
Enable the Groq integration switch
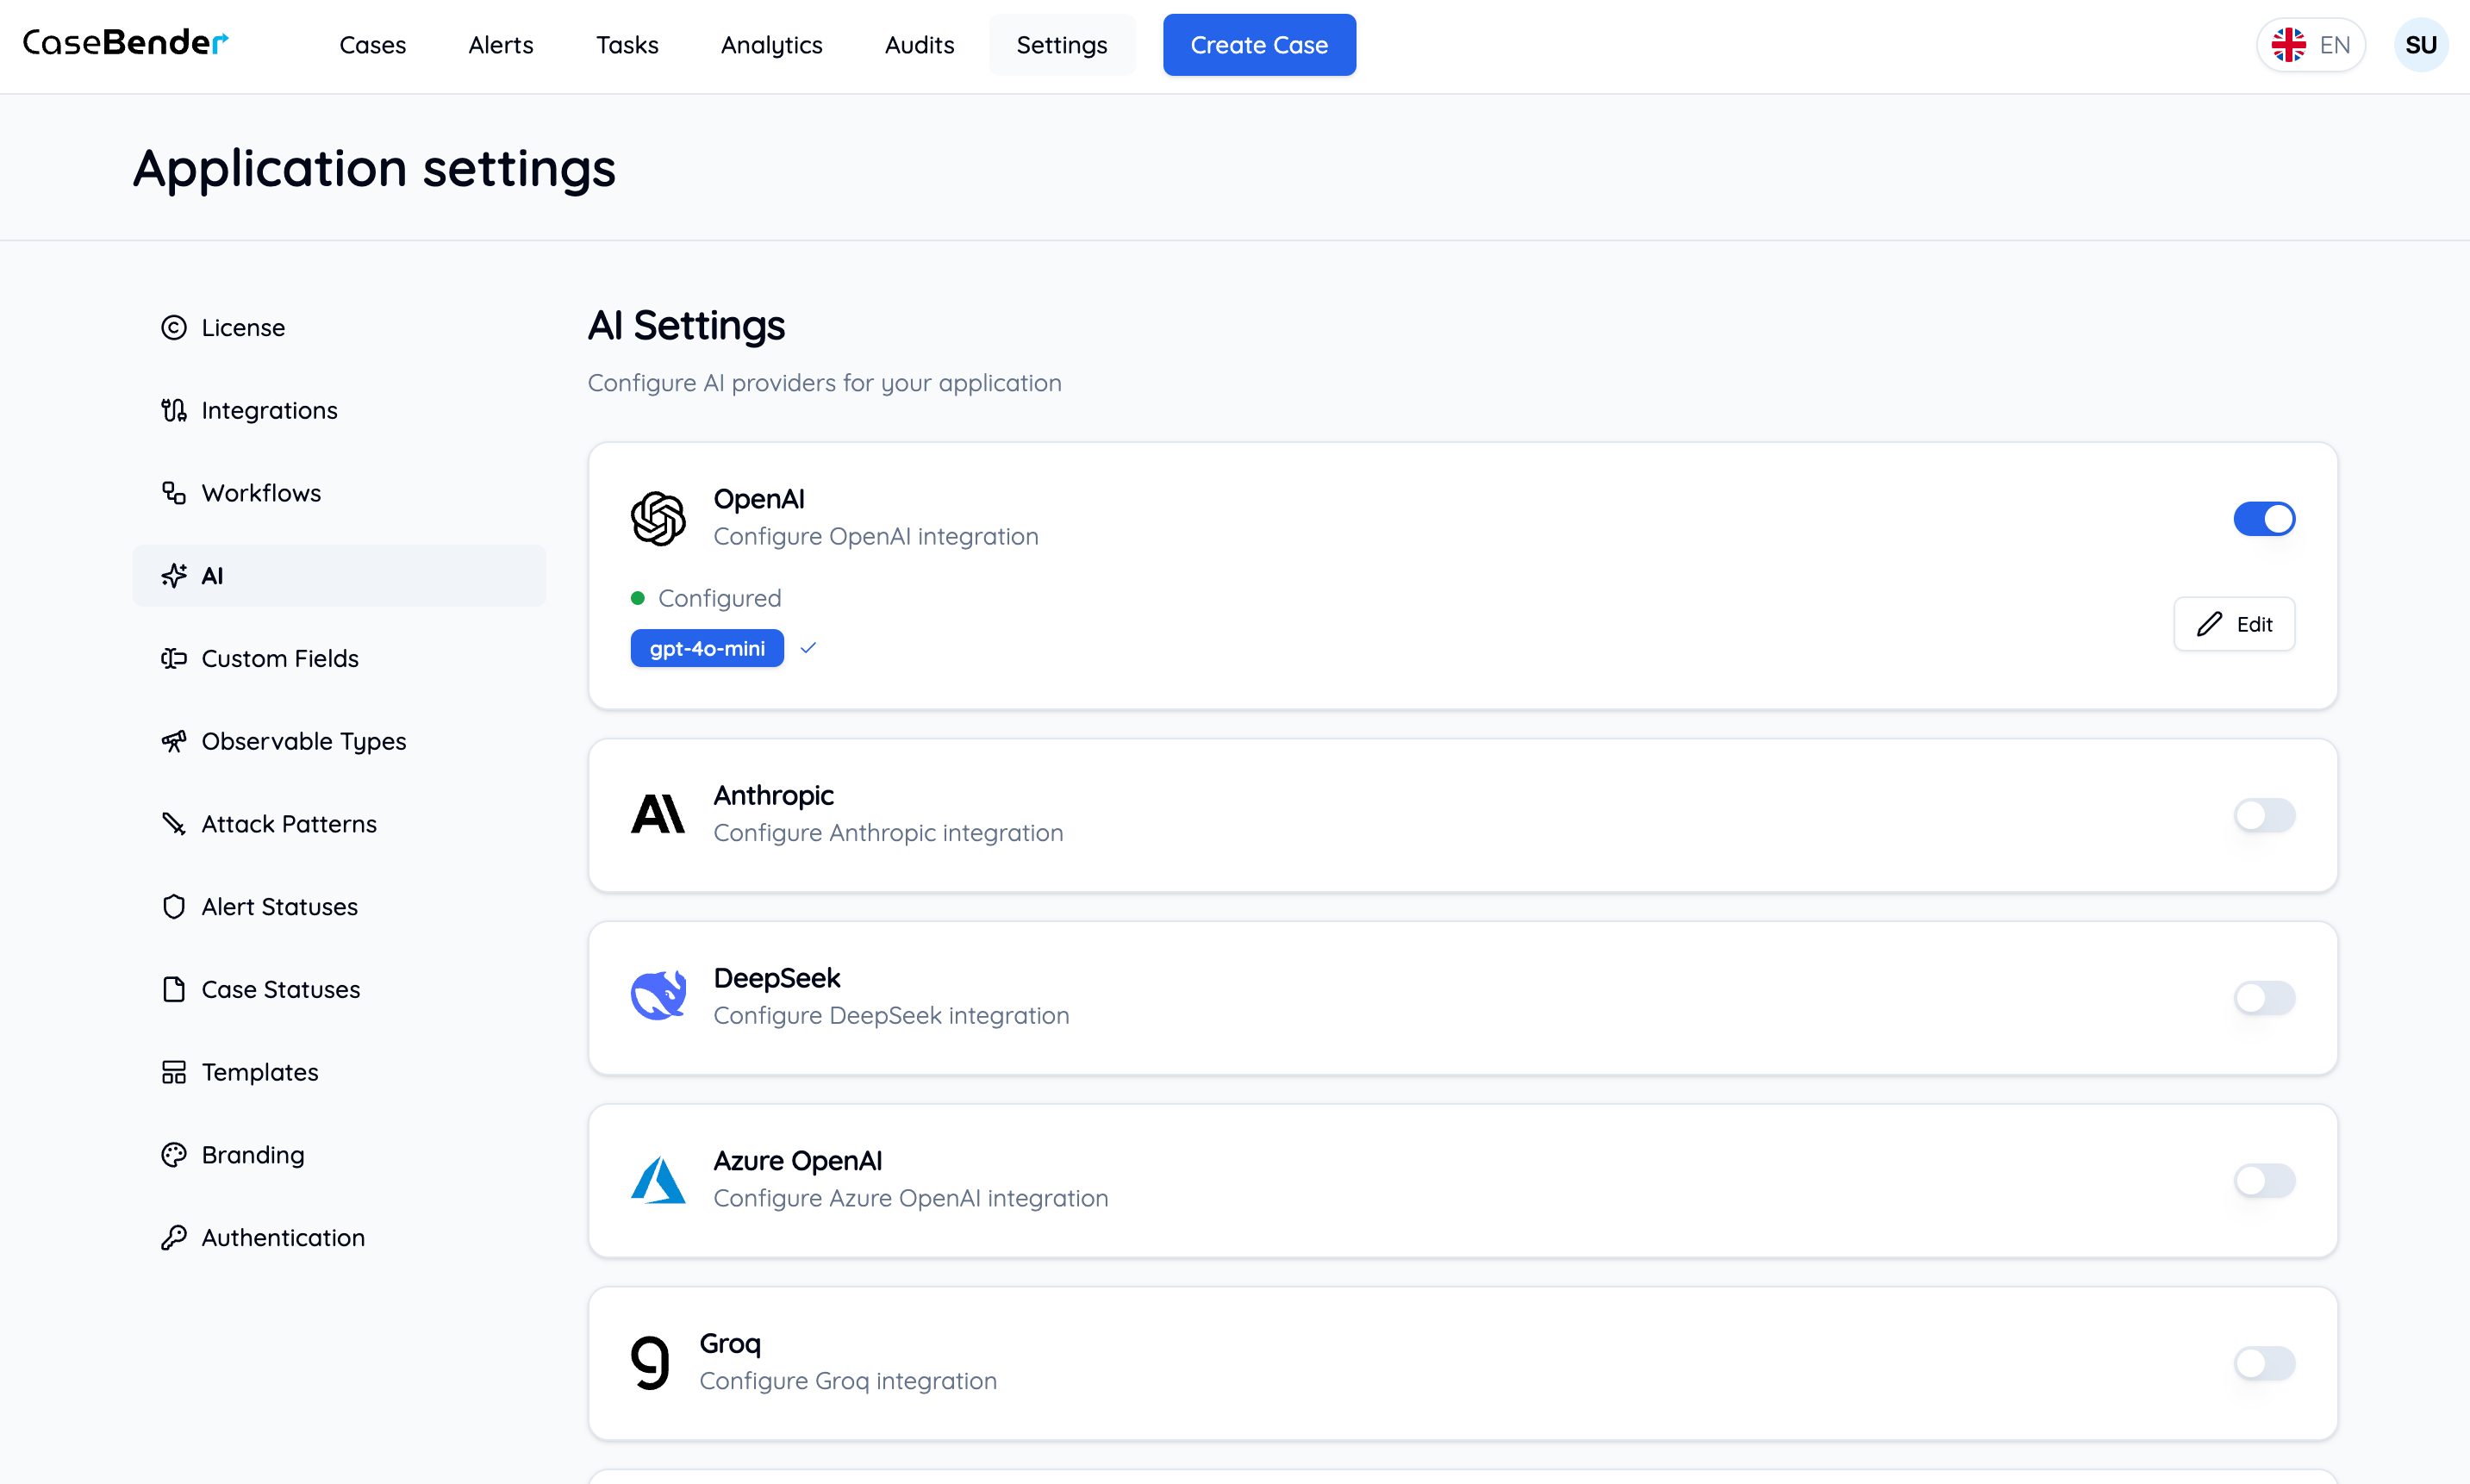coord(2264,1363)
